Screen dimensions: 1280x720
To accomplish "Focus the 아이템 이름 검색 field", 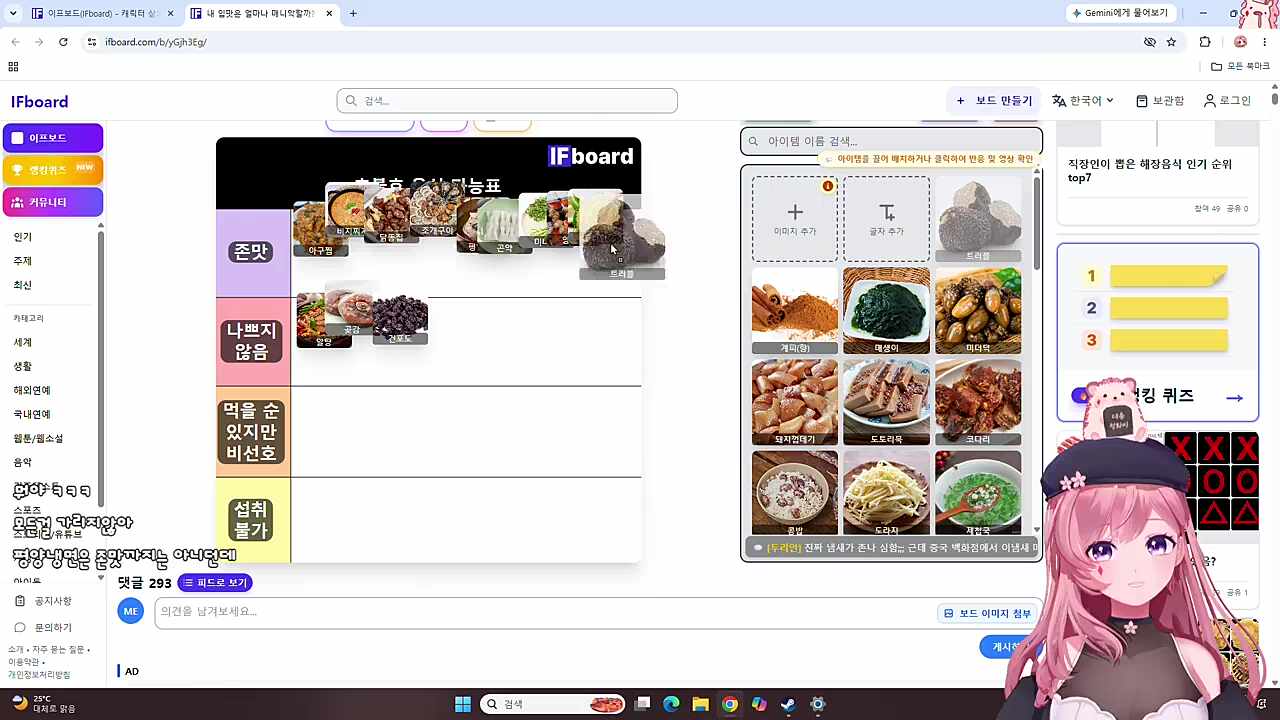I will [x=891, y=141].
